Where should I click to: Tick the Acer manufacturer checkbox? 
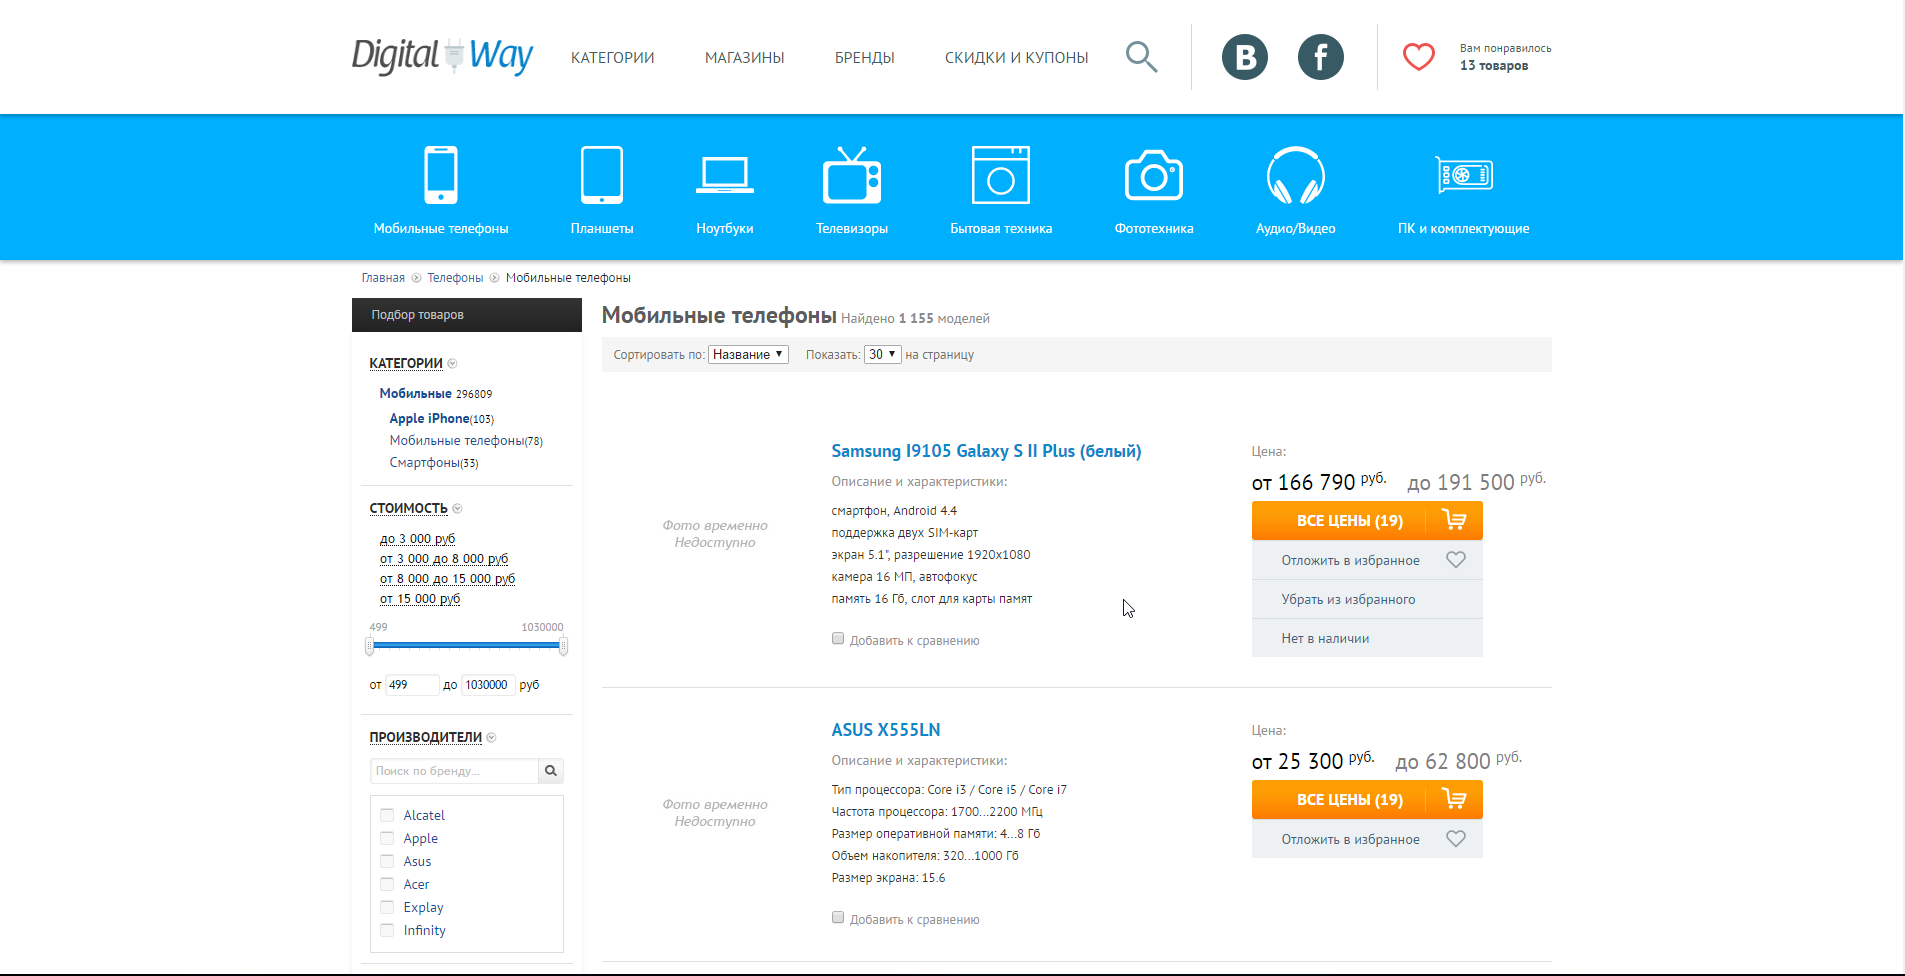[x=387, y=884]
